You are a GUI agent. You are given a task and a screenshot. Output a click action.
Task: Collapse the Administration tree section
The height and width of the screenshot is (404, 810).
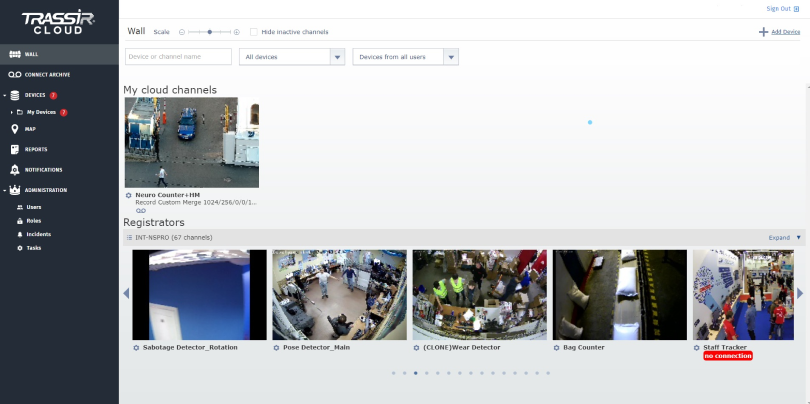pos(4,190)
